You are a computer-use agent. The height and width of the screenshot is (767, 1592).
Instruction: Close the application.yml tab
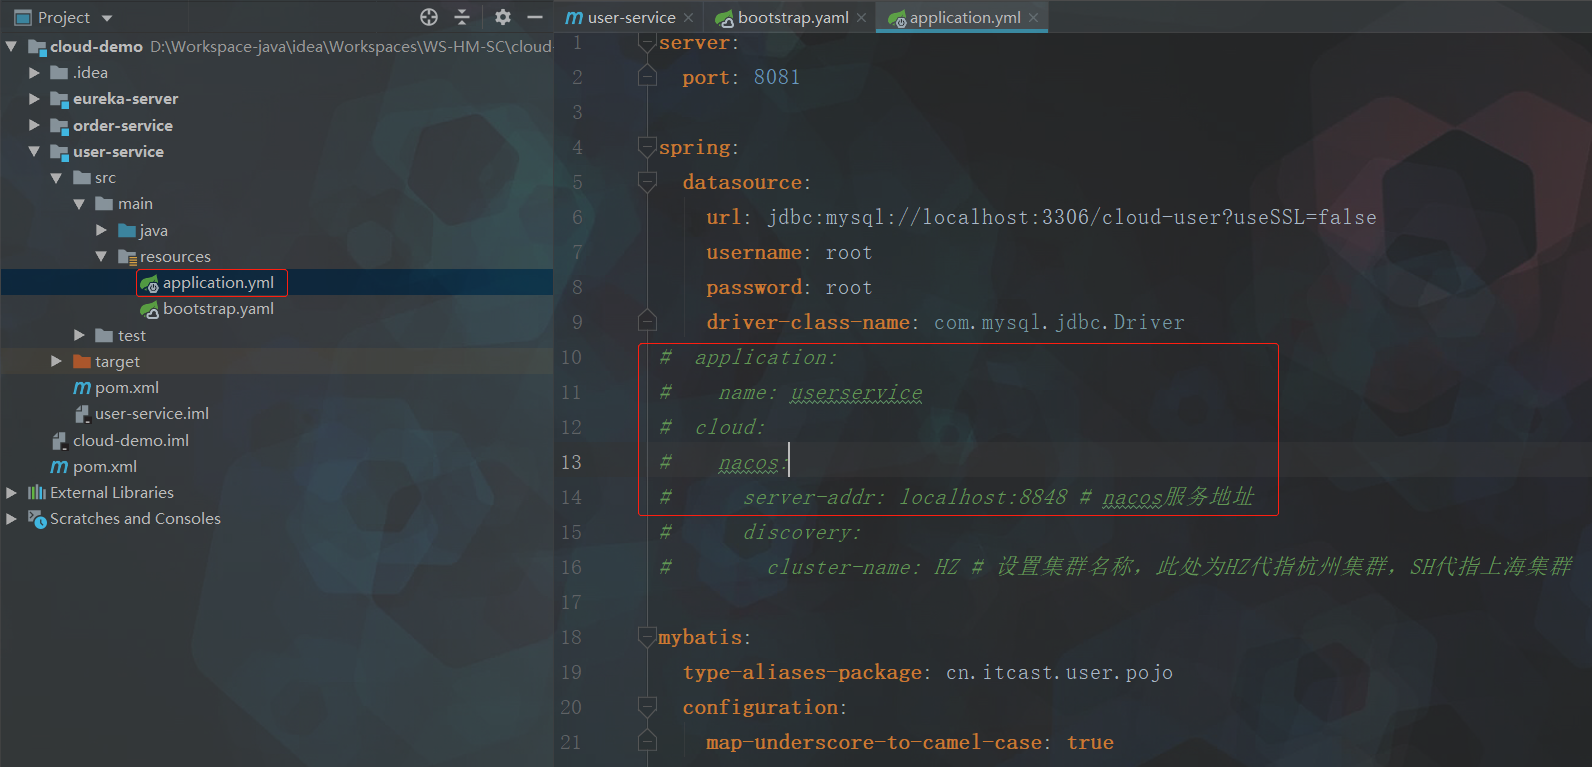coord(1033,18)
